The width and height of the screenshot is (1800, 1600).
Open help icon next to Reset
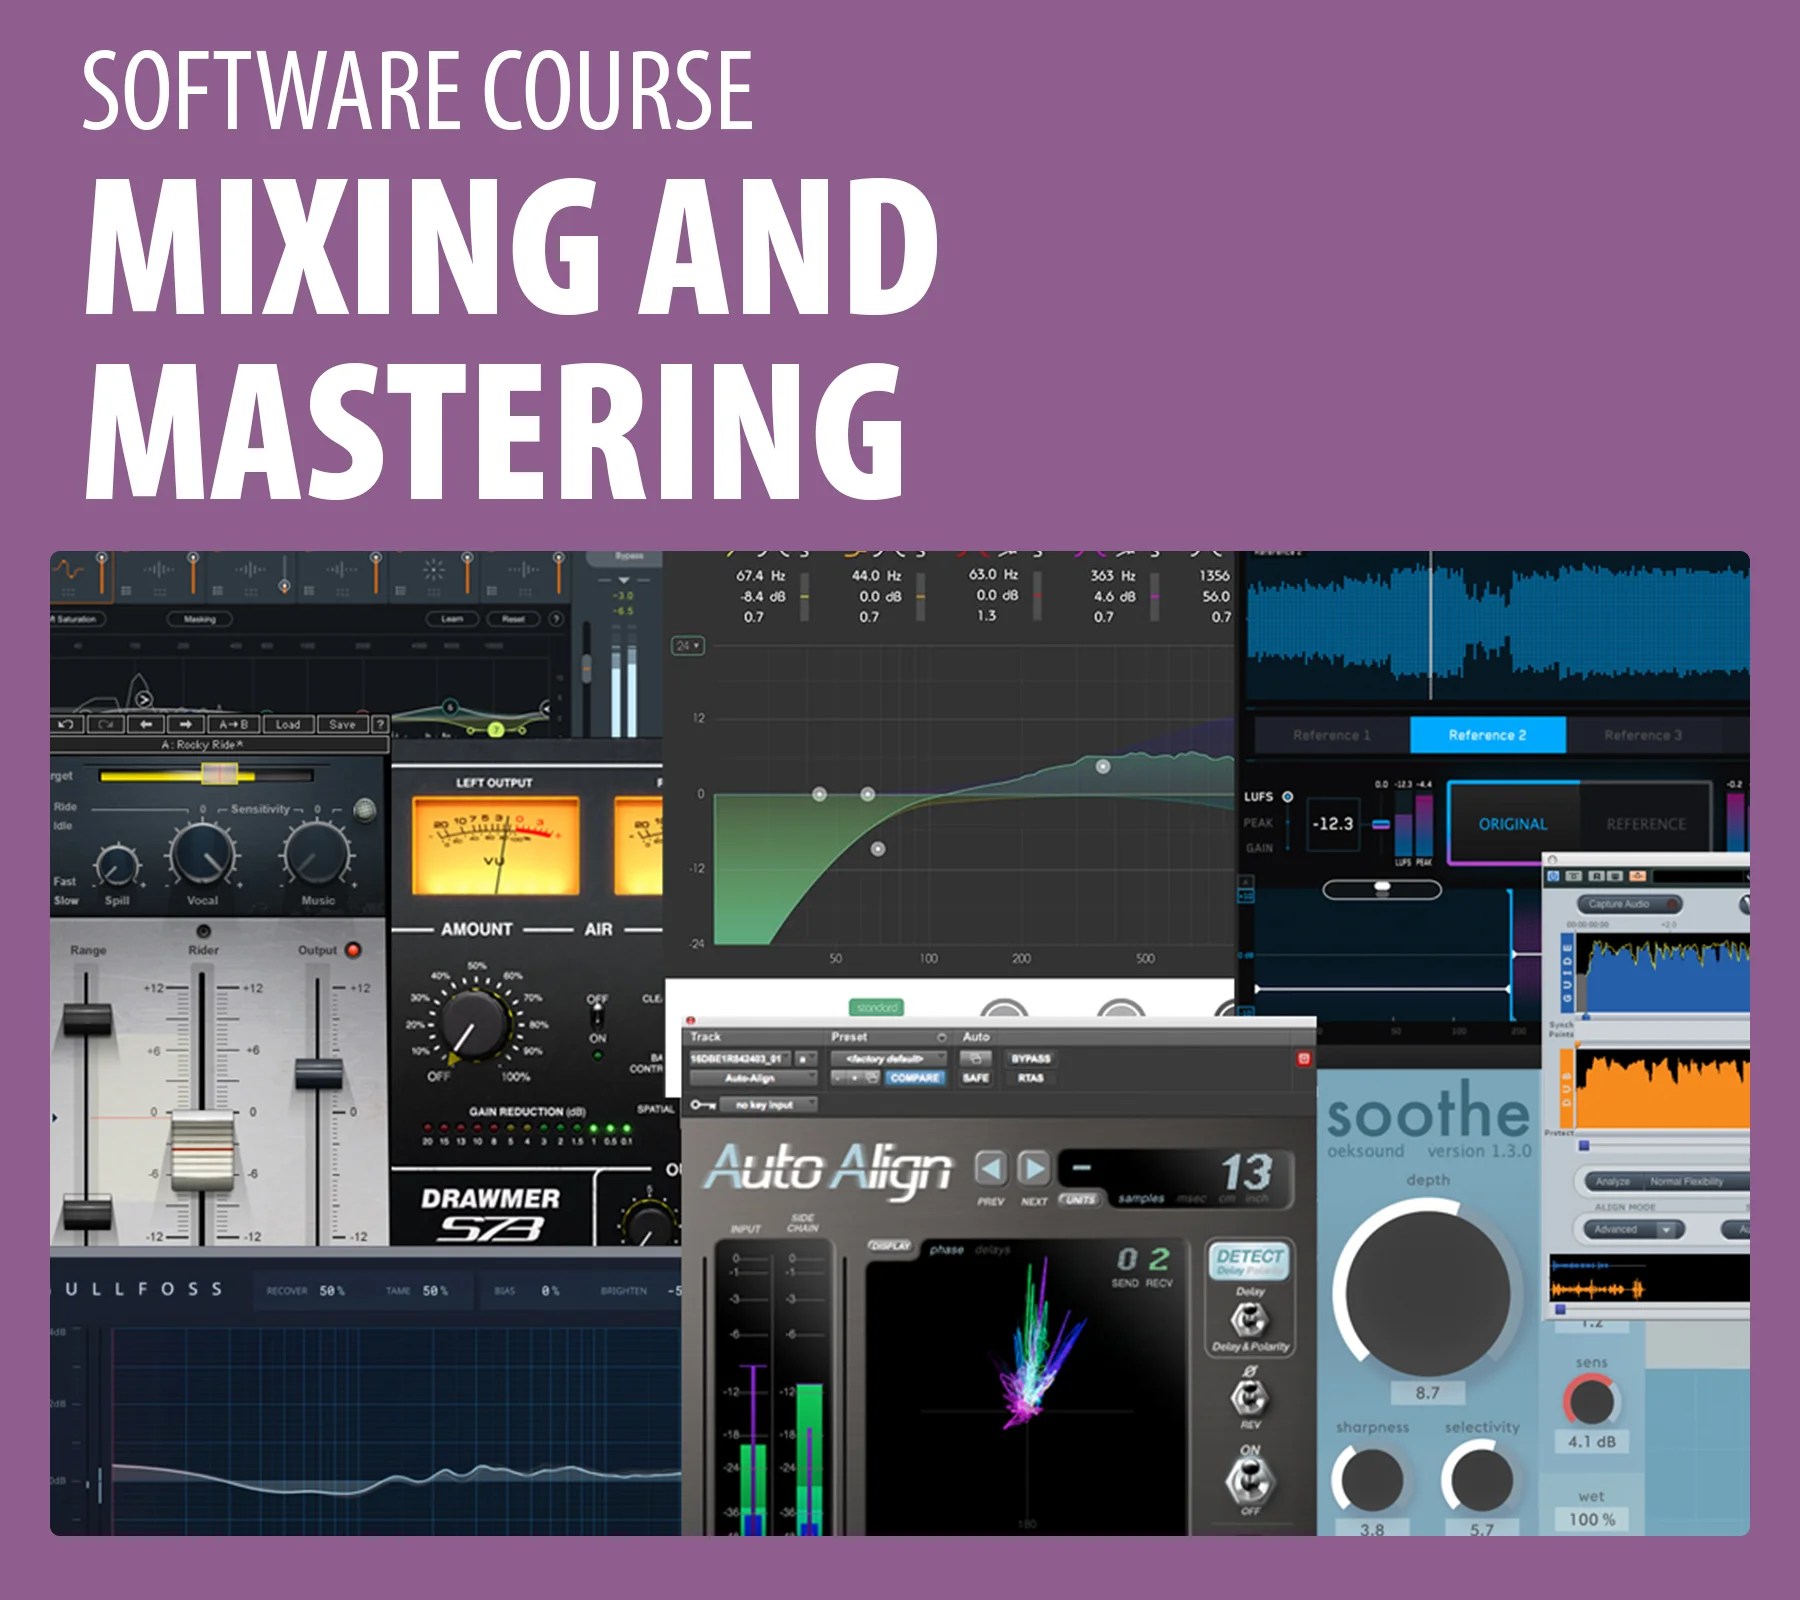556,619
